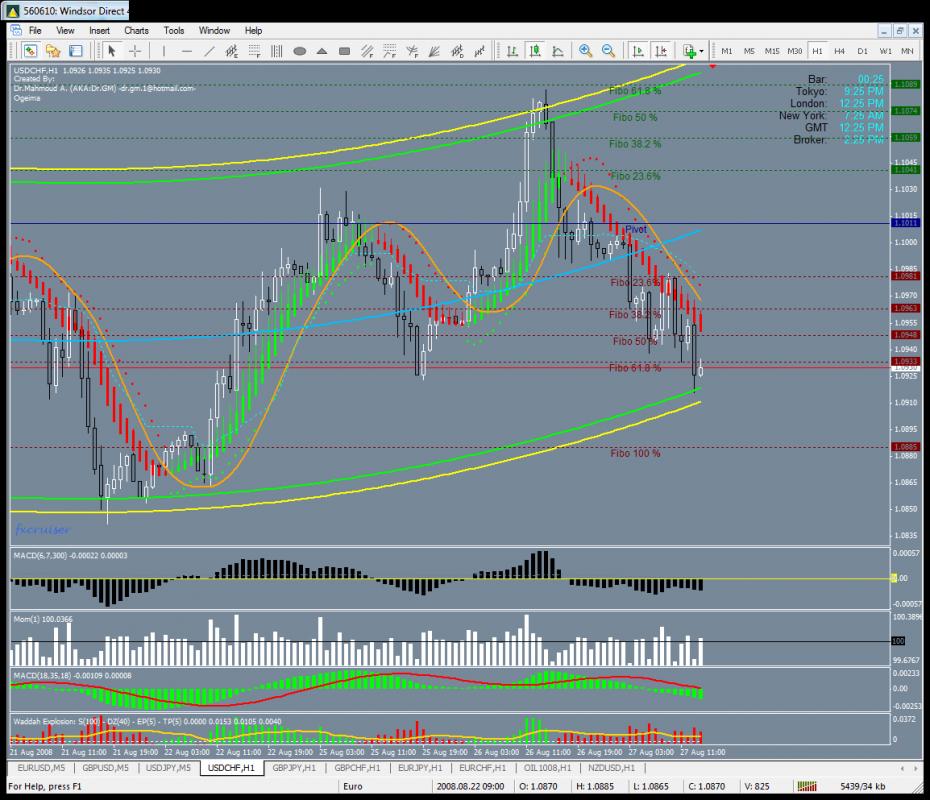
Task: Open the Profiles folder icon
Action: click(x=53, y=51)
